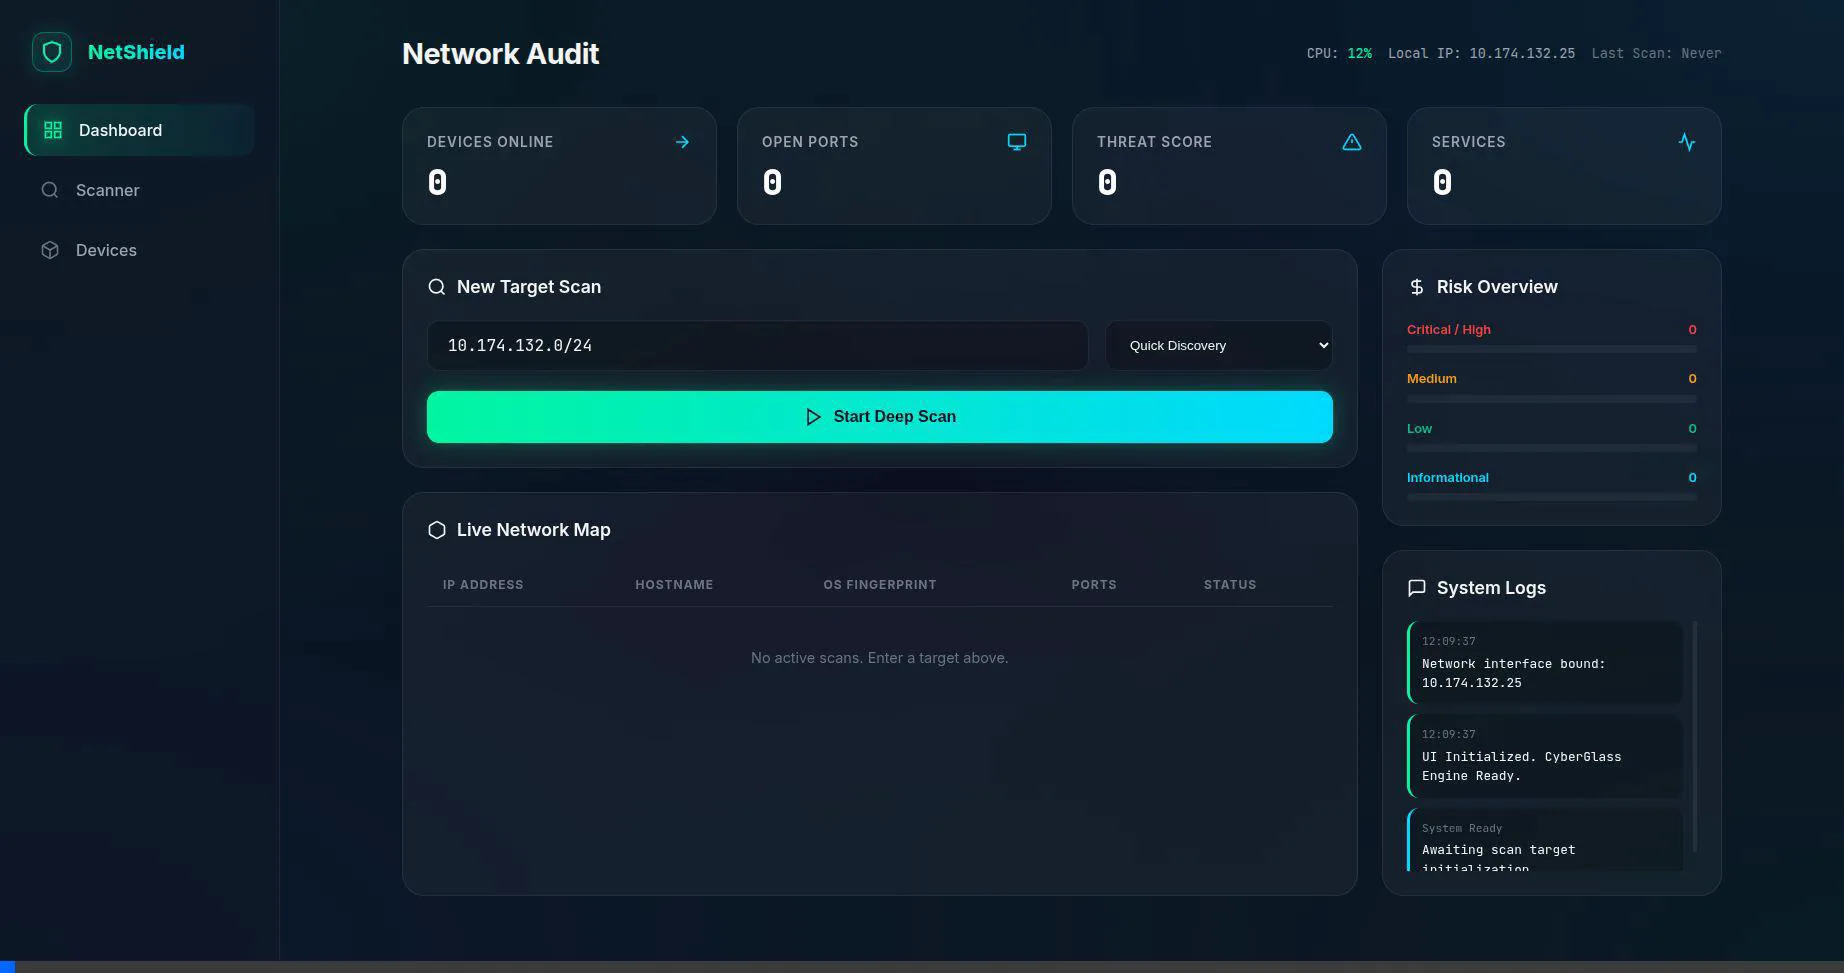Screen dimensions: 1844x973
Task: Click the dollar icon beside Risk Overview
Action: tap(1417, 287)
